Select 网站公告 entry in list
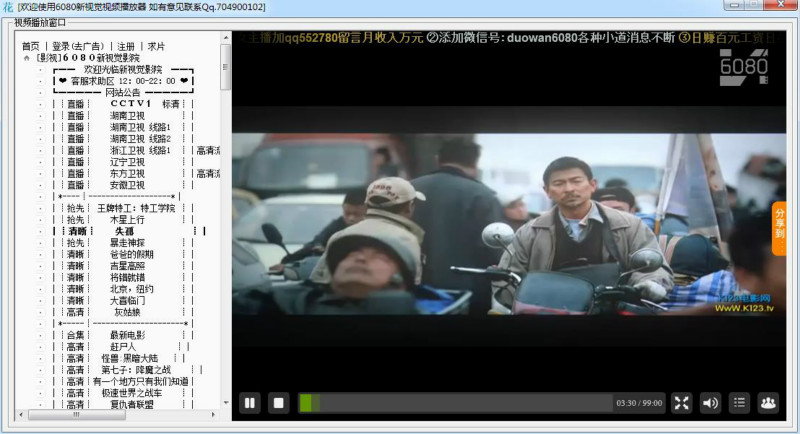This screenshot has height=434, width=800. pyautogui.click(x=123, y=92)
